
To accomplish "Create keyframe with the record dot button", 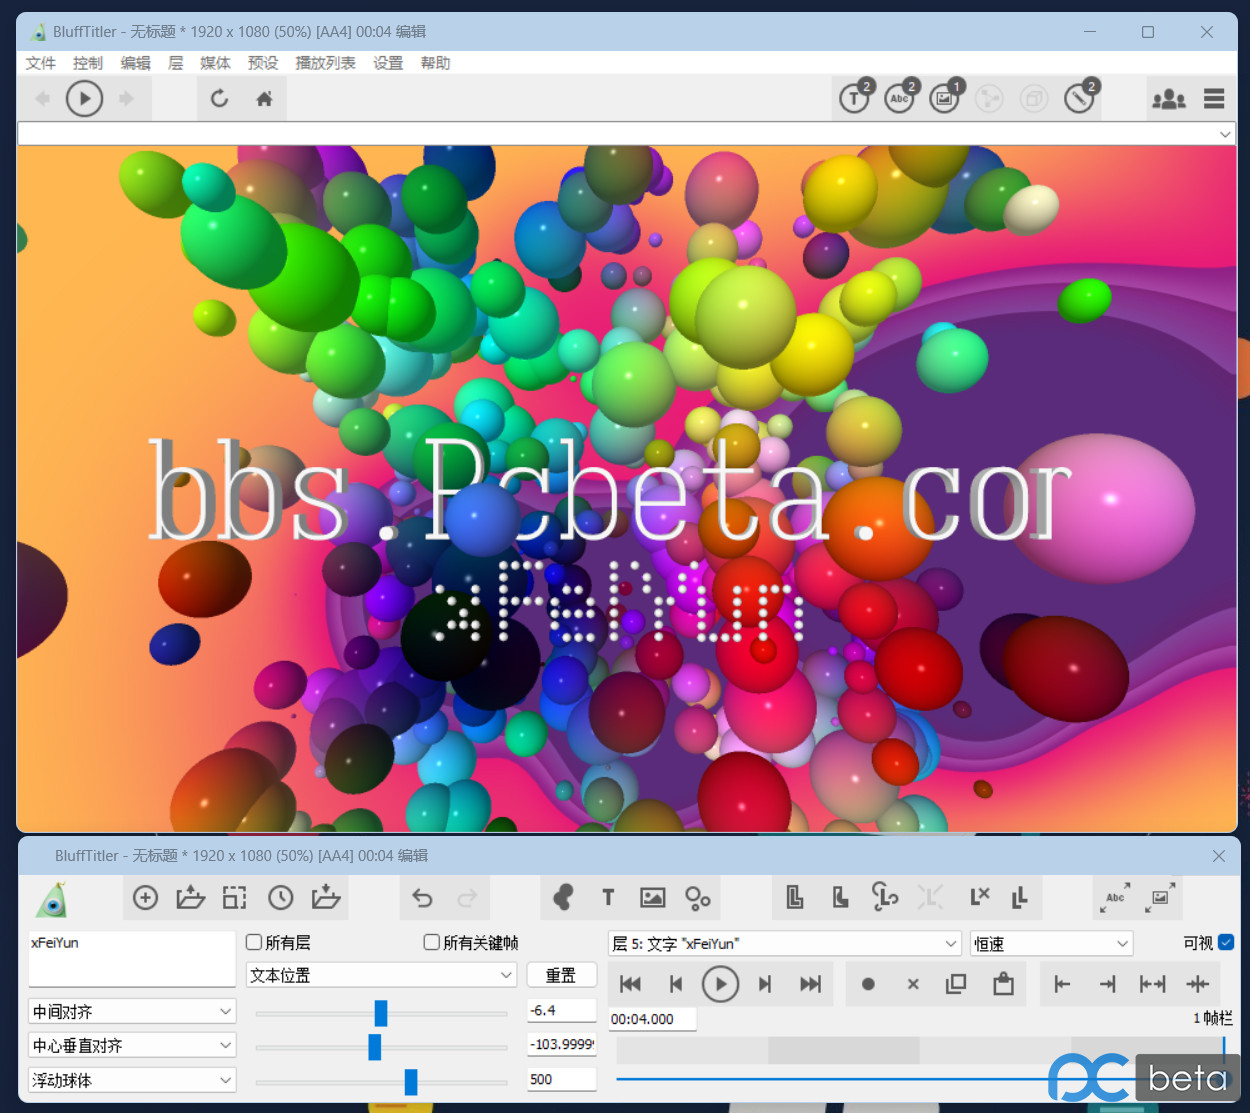I will 868,984.
